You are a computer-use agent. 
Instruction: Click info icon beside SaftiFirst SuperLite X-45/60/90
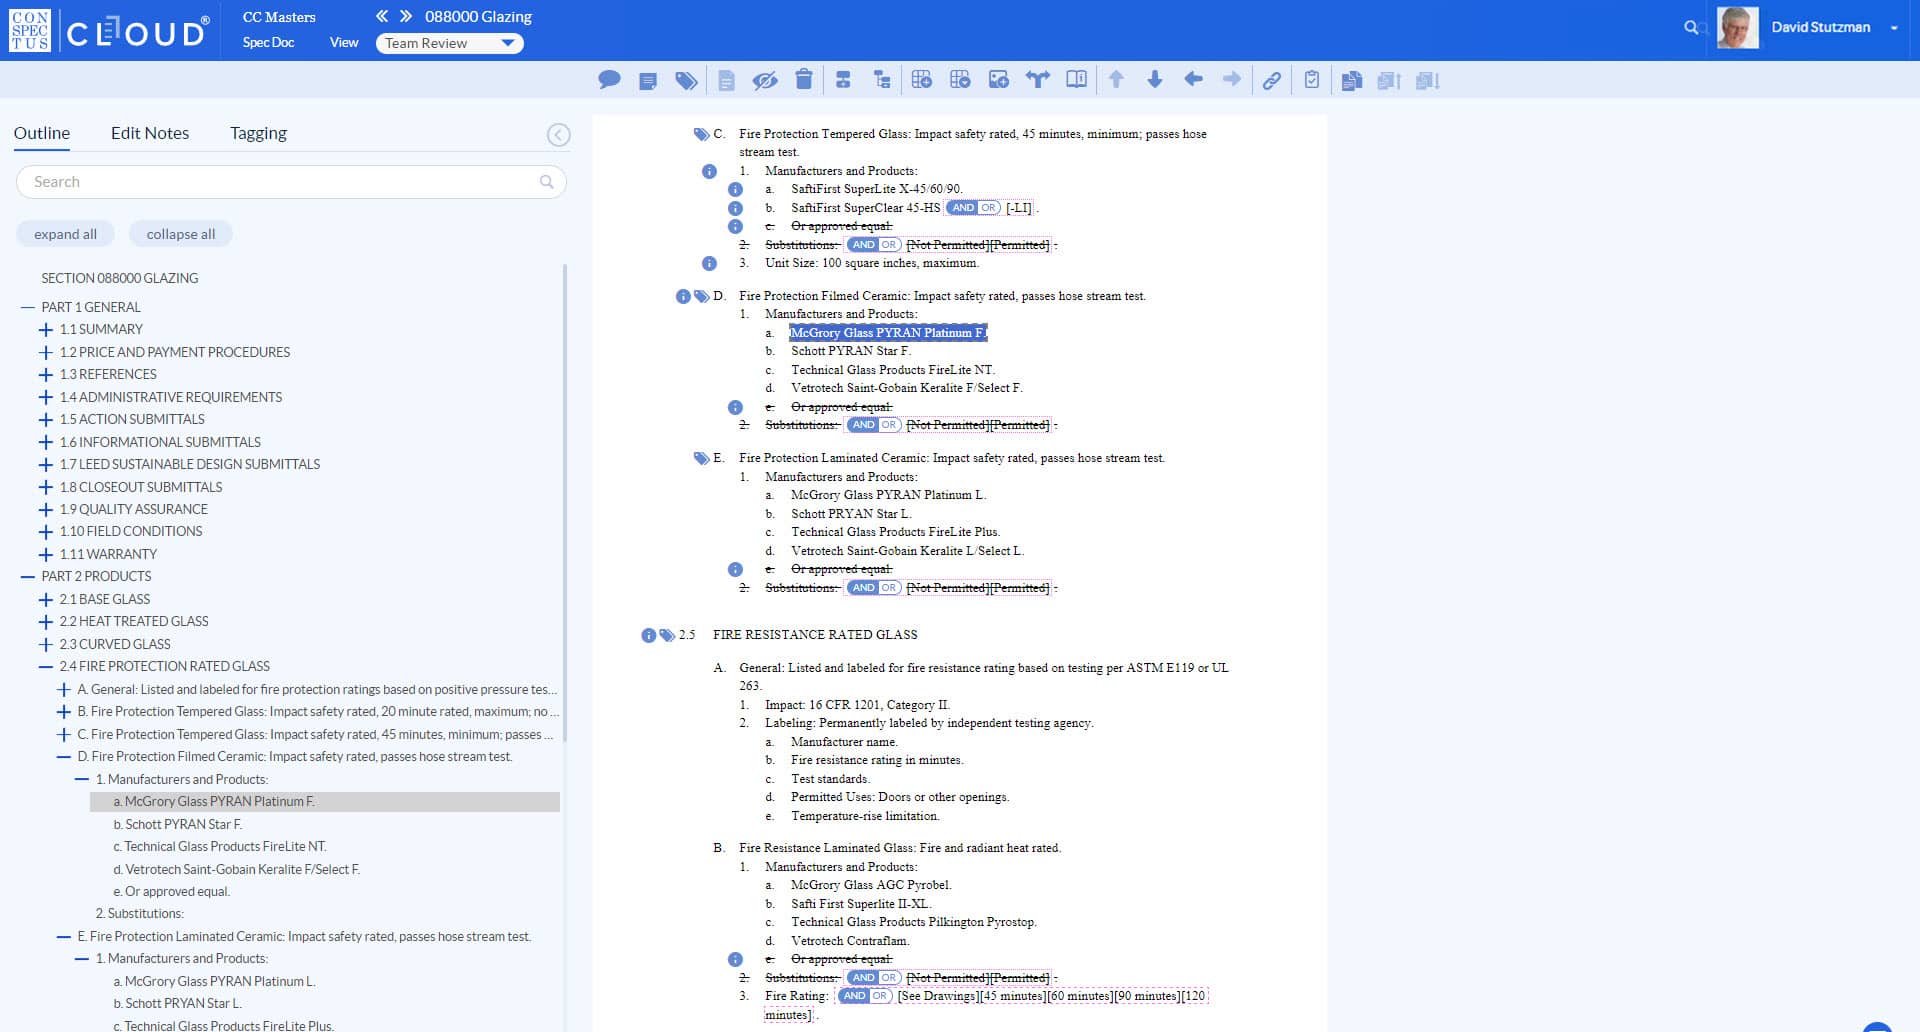(x=735, y=189)
